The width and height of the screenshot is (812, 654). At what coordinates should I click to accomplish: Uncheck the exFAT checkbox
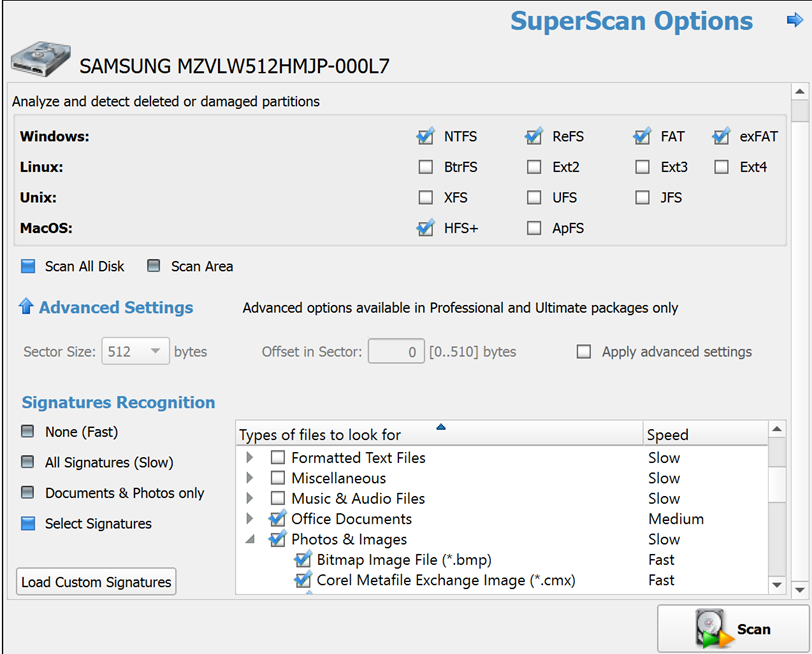pos(721,137)
